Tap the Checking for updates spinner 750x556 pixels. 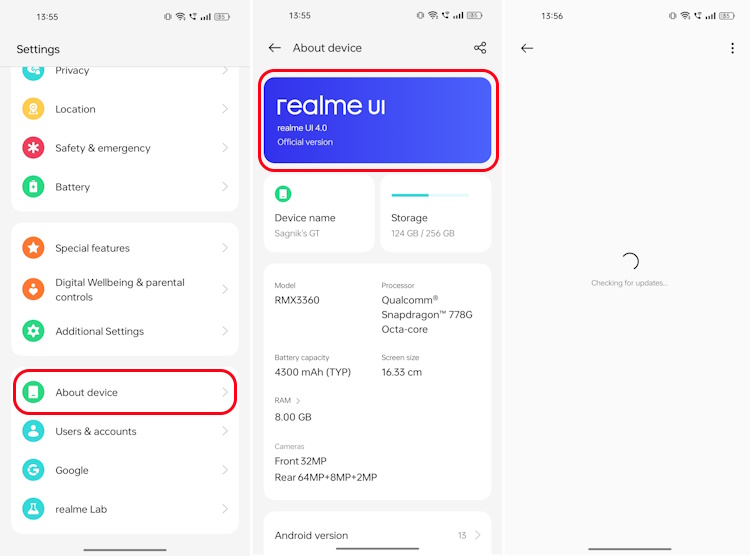click(630, 261)
